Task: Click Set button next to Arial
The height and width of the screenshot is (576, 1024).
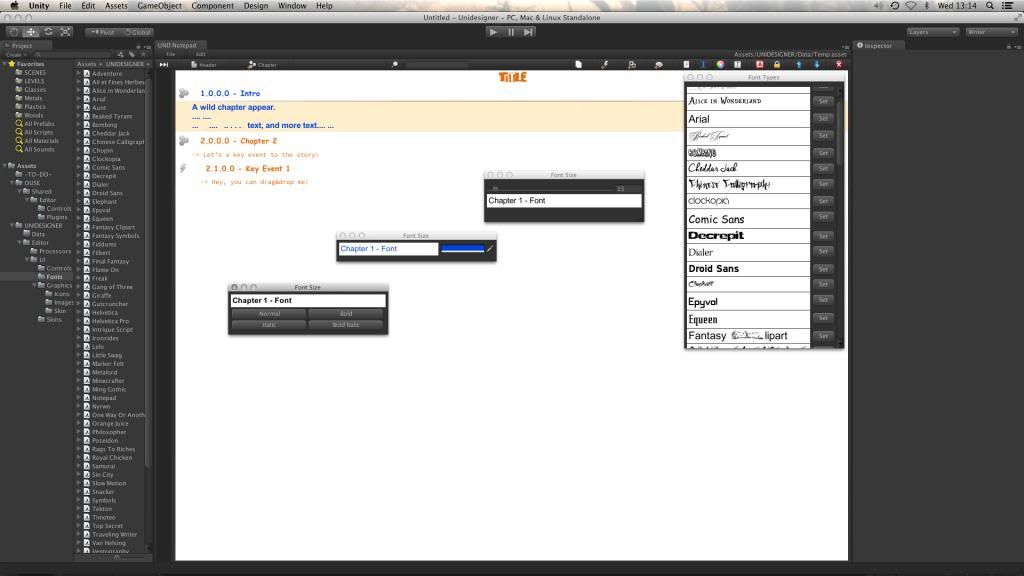Action: 823,119
